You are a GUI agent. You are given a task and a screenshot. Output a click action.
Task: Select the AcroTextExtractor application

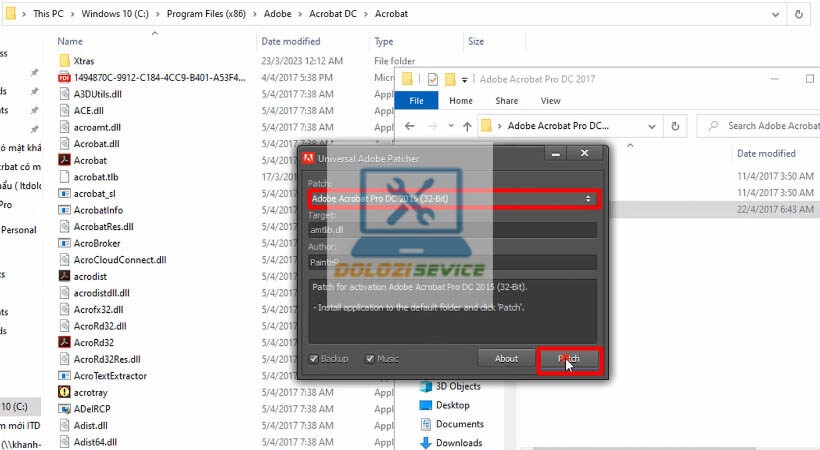102,376
